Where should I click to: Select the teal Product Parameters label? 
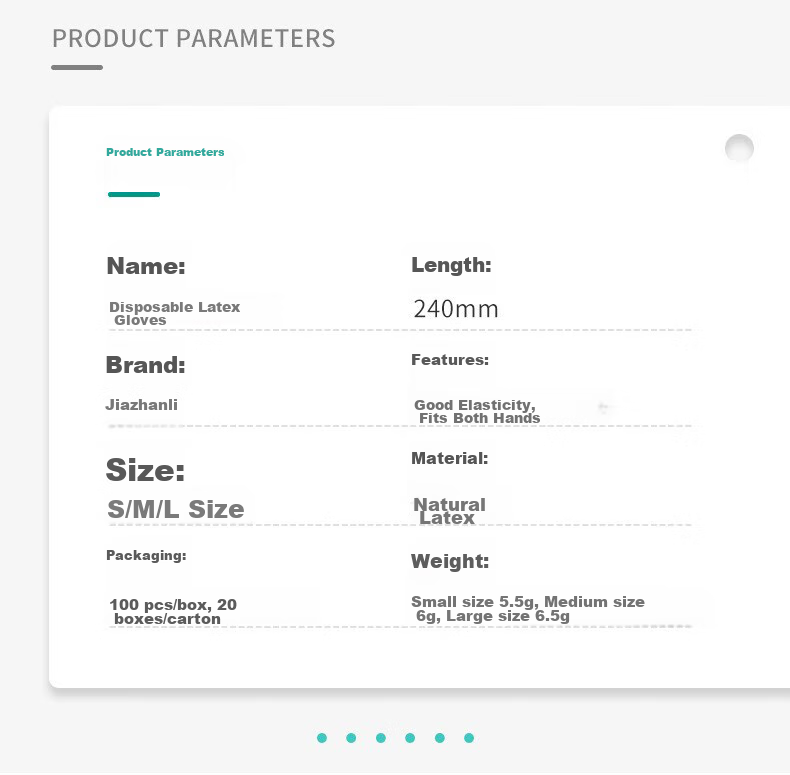point(165,152)
